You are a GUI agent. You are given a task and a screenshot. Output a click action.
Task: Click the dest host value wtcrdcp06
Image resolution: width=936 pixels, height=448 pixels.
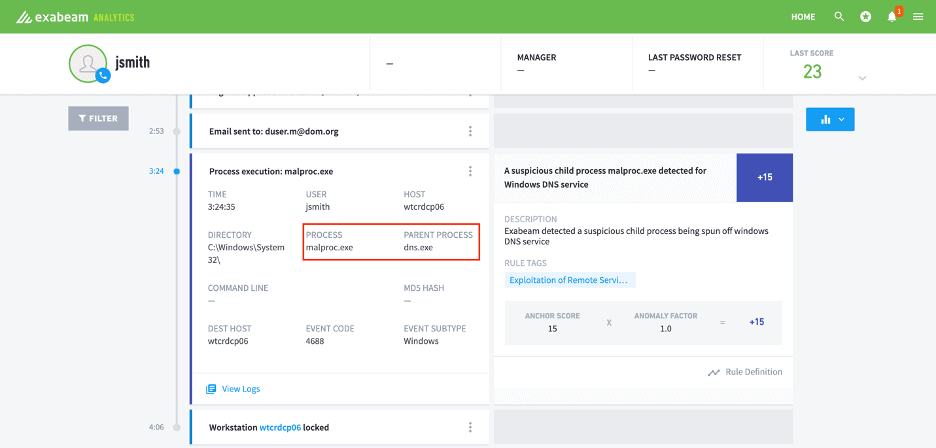click(x=228, y=341)
